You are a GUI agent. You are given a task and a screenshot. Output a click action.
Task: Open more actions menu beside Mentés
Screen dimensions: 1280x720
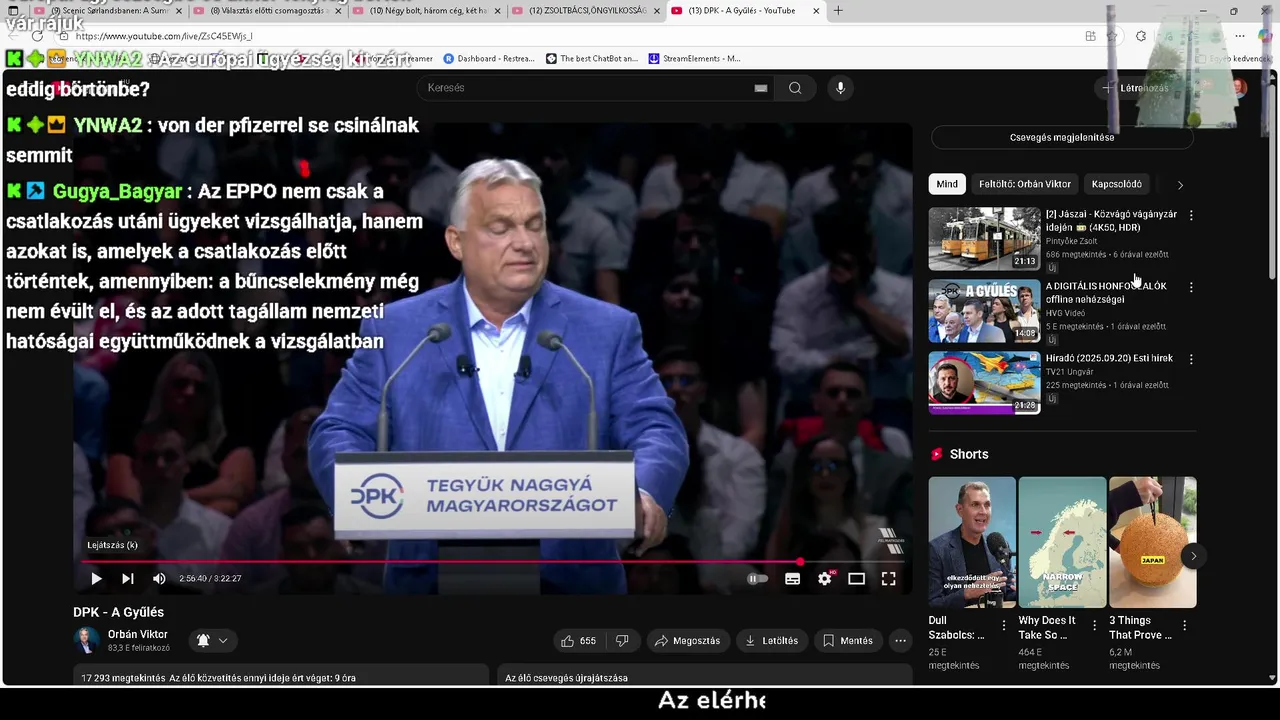coord(900,640)
